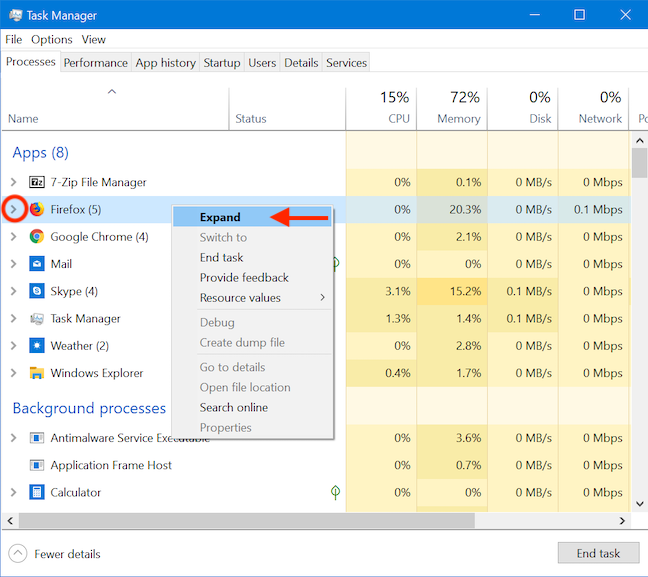This screenshot has height=577, width=648.
Task: Click the 7-Zip File Manager icon
Action: tap(37, 182)
